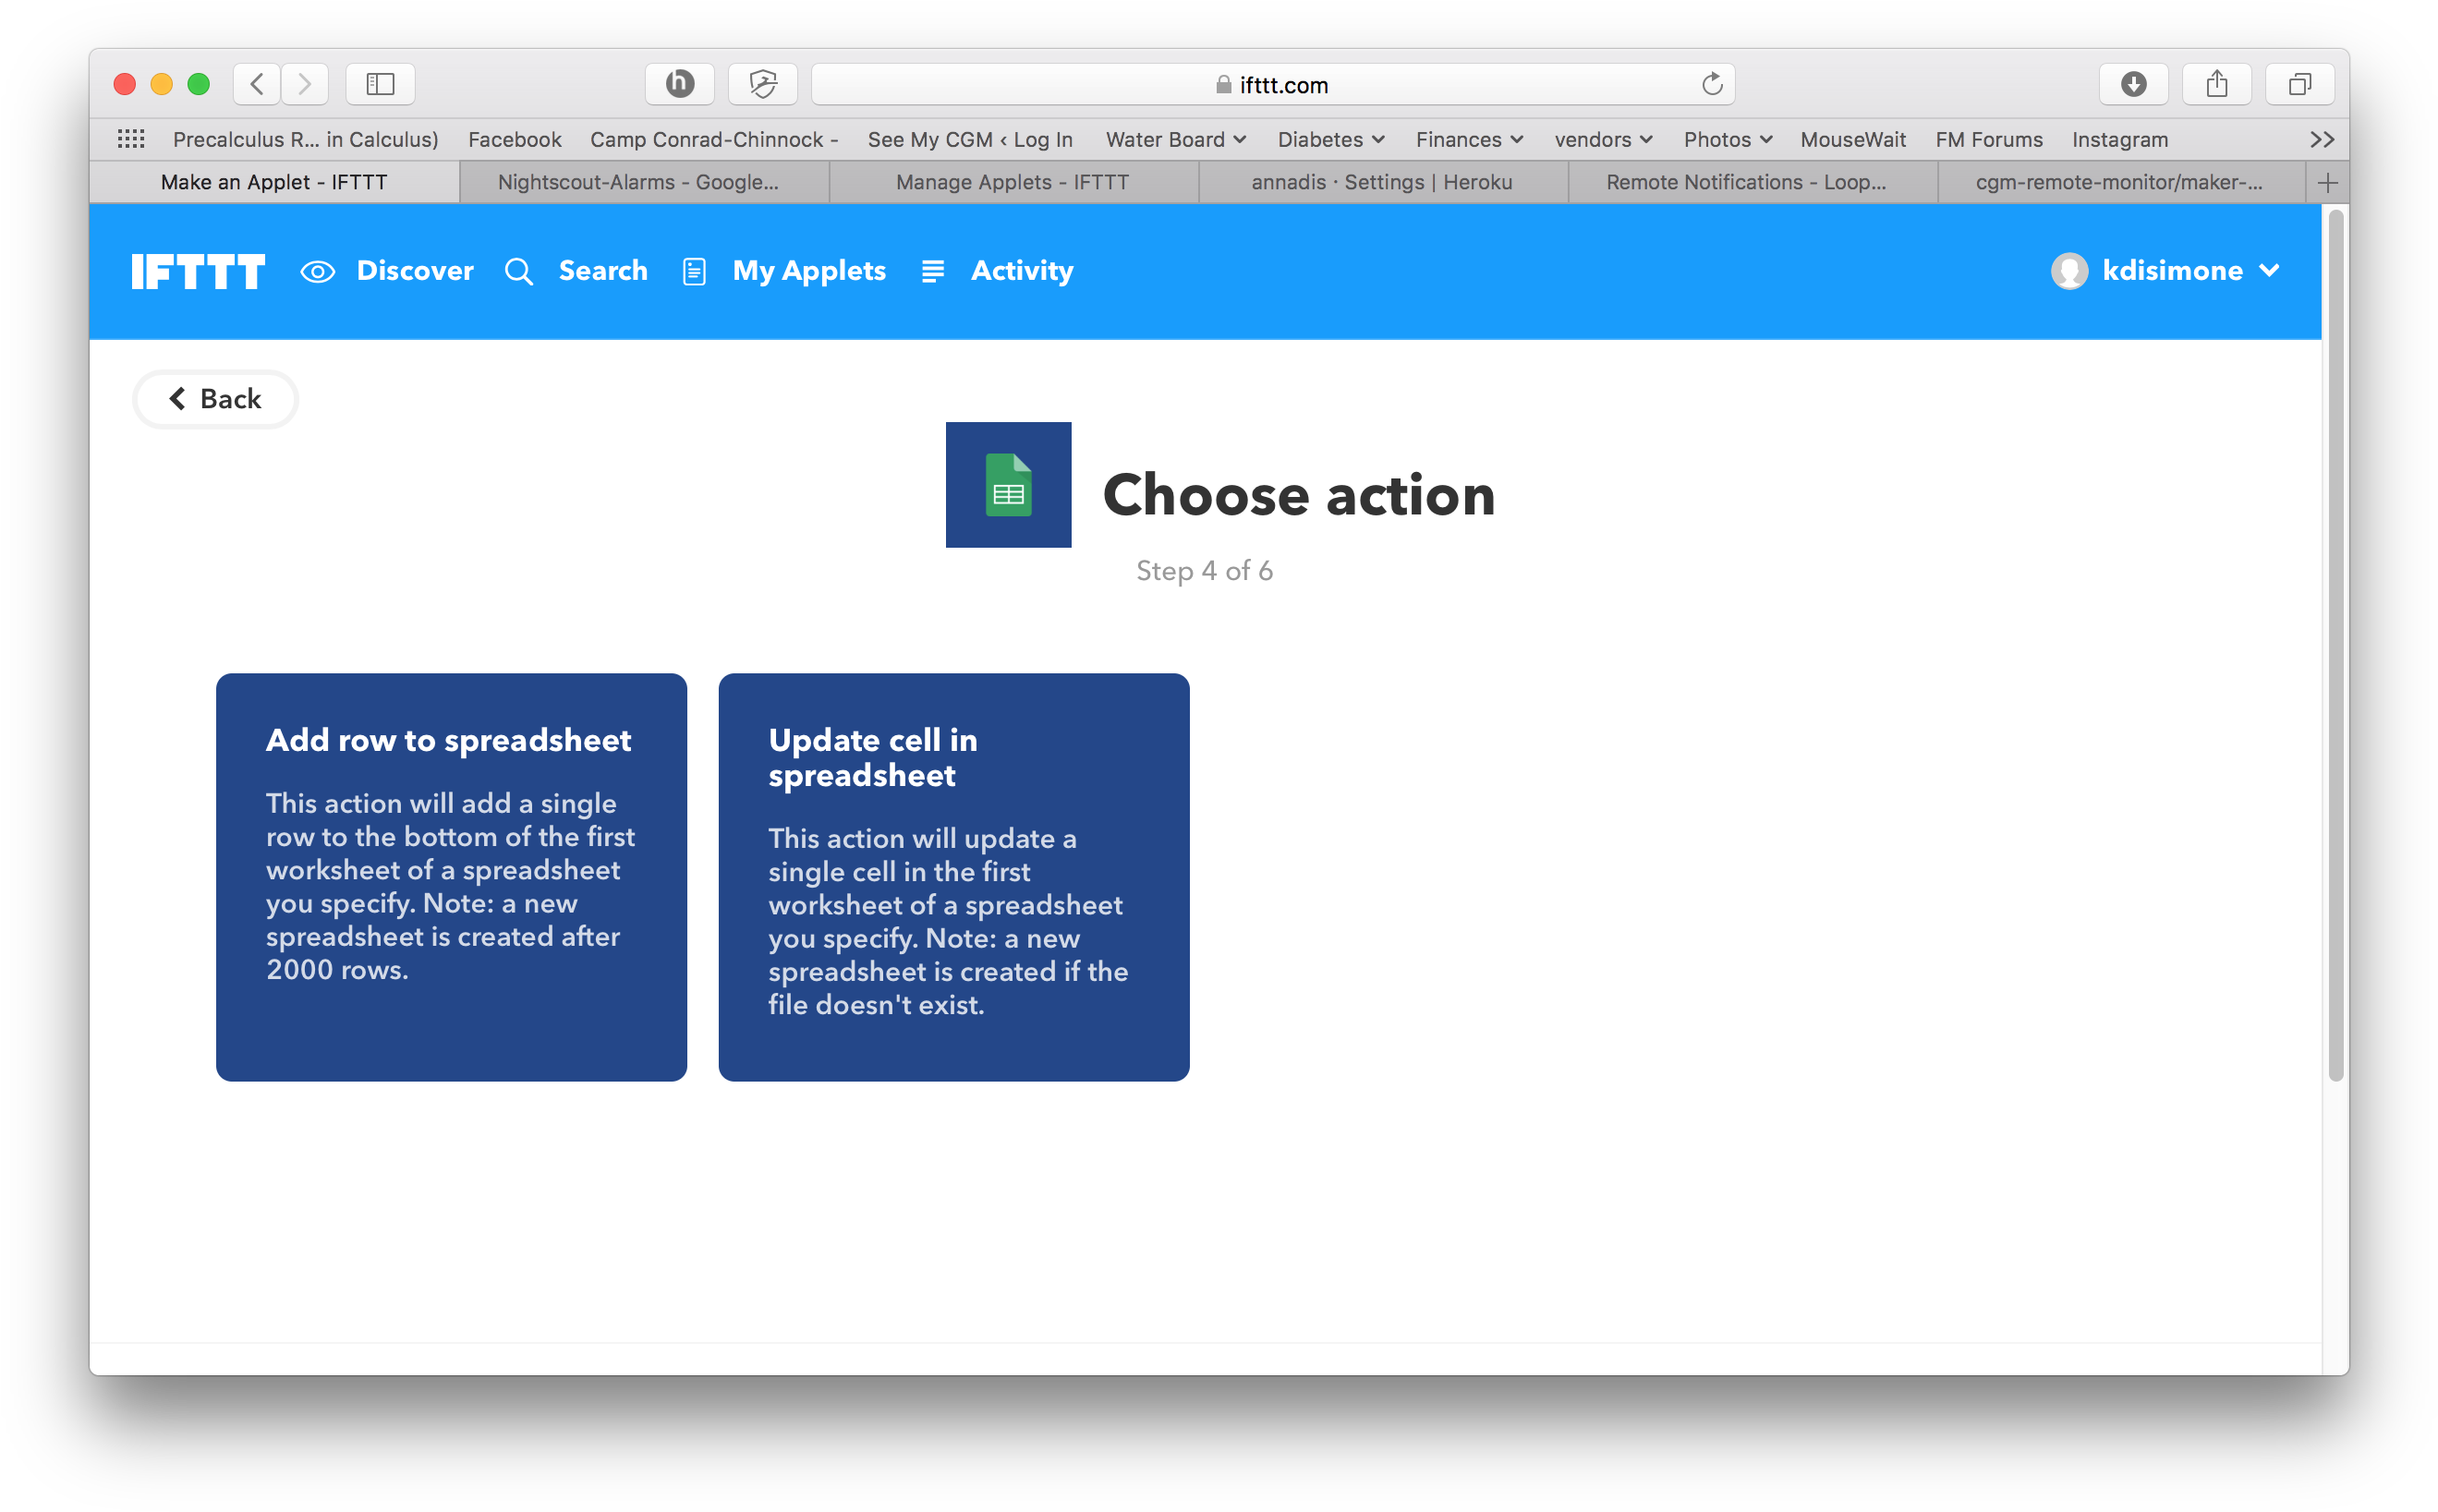Expand the Water Board bookmarks folder
Image resolution: width=2438 pixels, height=1512 pixels.
[1175, 140]
